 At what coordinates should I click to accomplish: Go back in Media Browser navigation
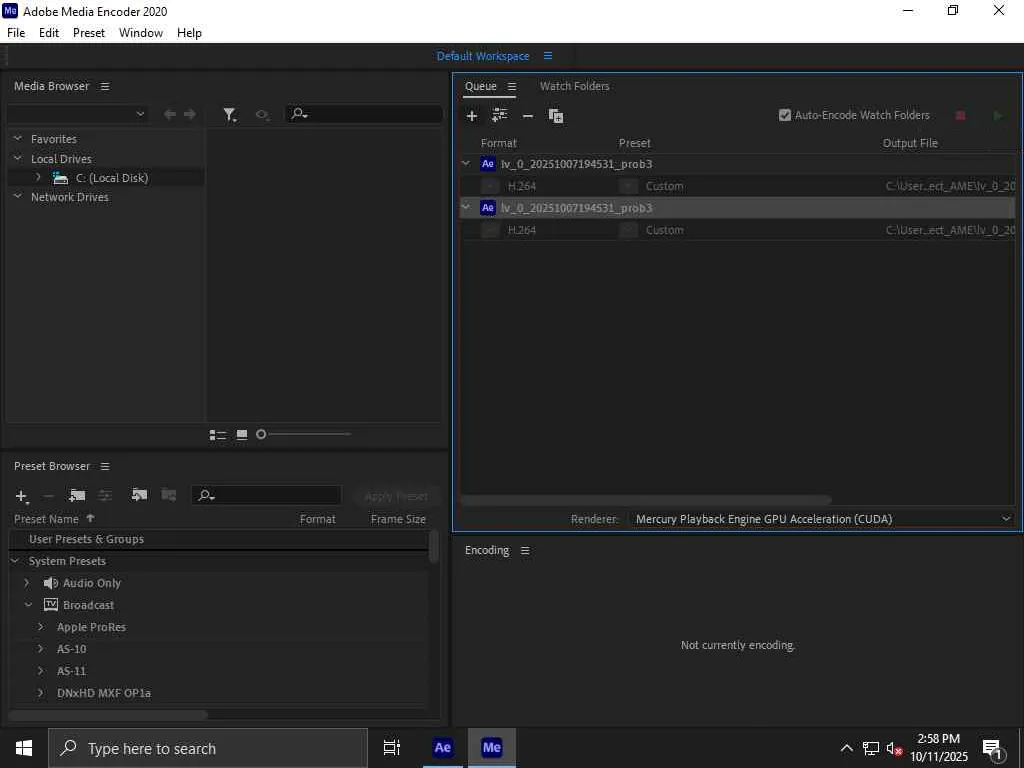170,114
